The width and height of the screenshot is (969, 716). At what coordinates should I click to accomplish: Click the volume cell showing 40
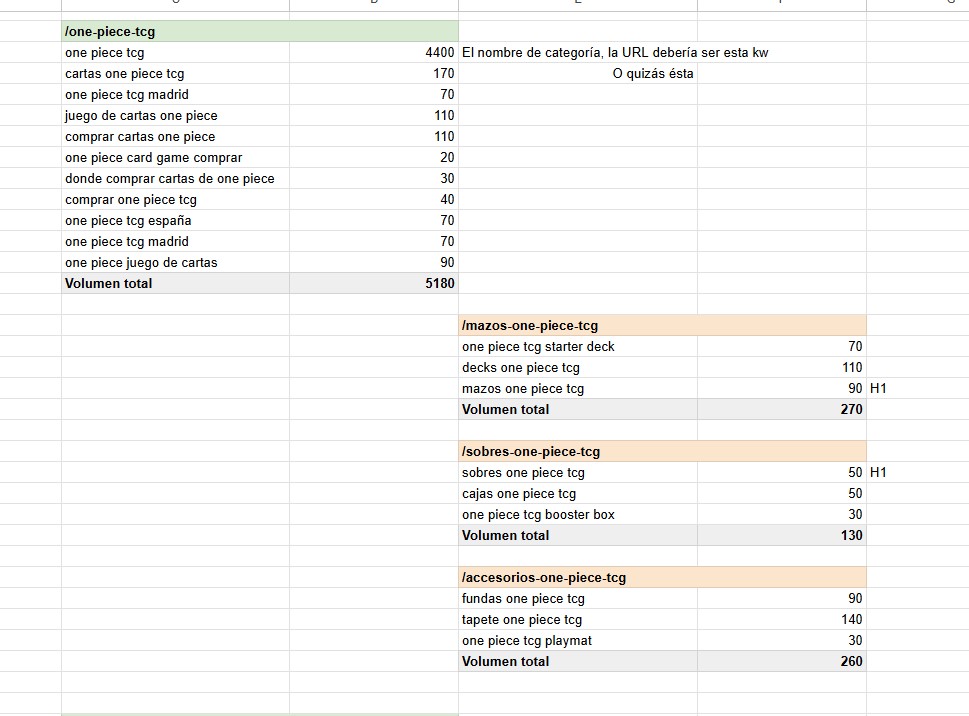click(374, 200)
